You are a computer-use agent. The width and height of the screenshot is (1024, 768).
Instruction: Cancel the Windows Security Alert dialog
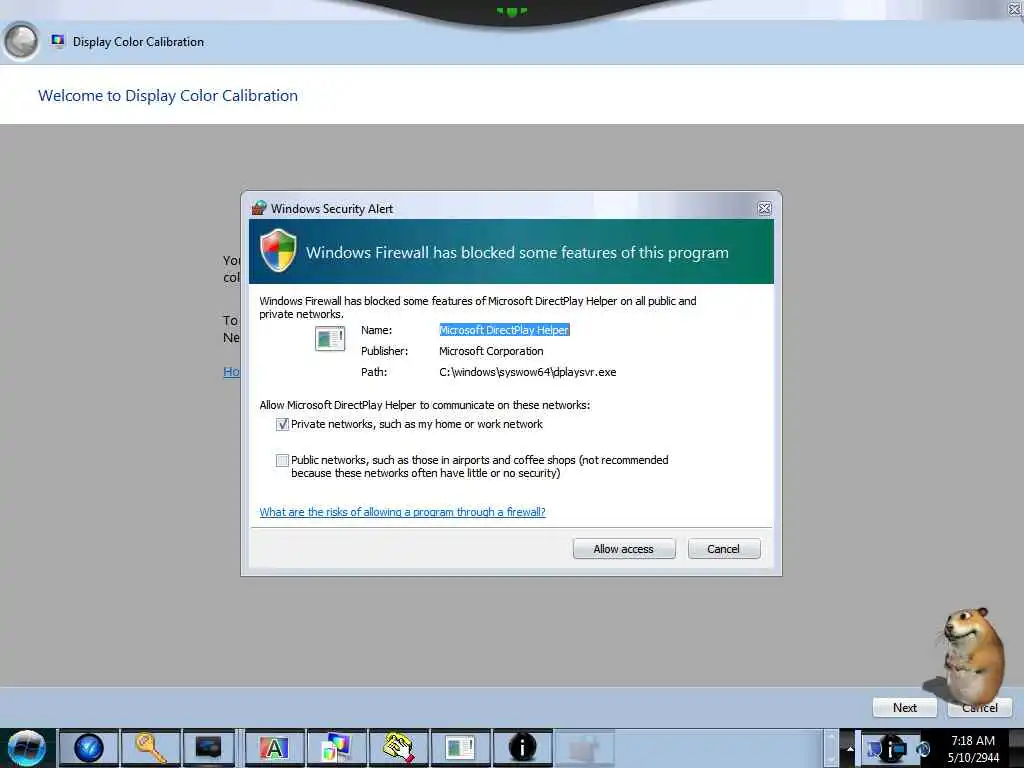point(724,549)
